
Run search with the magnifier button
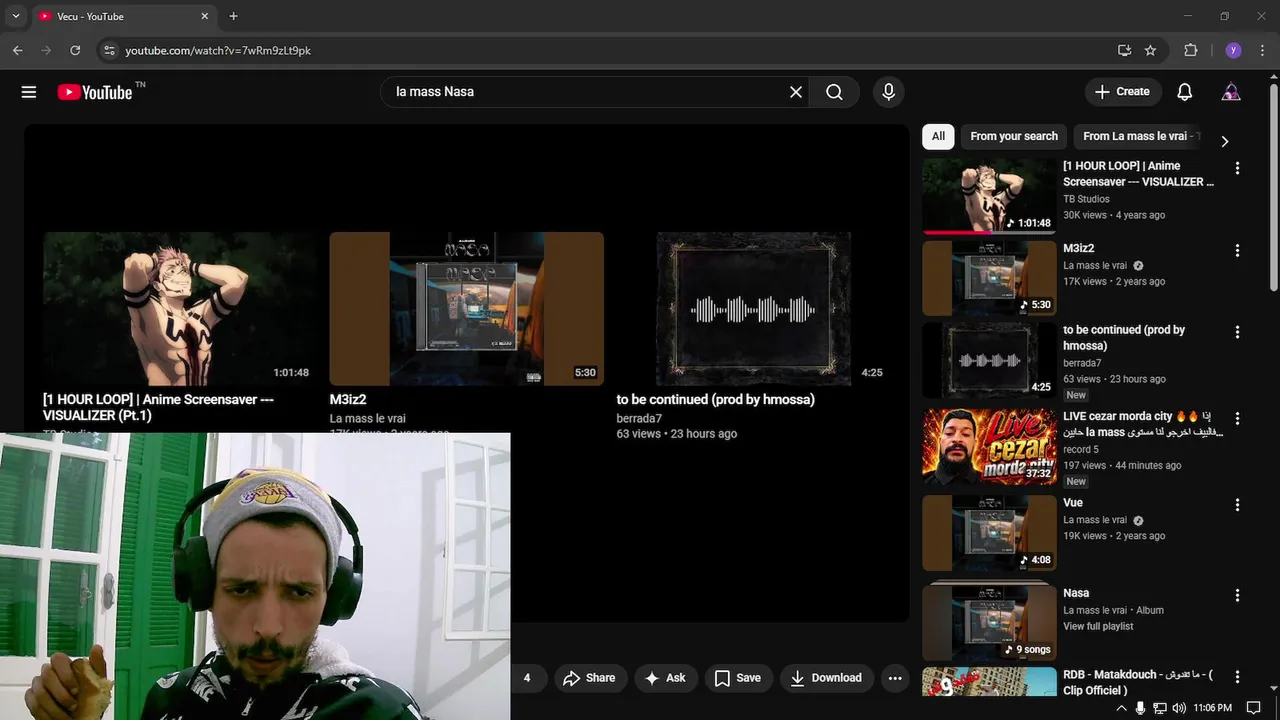tap(834, 92)
